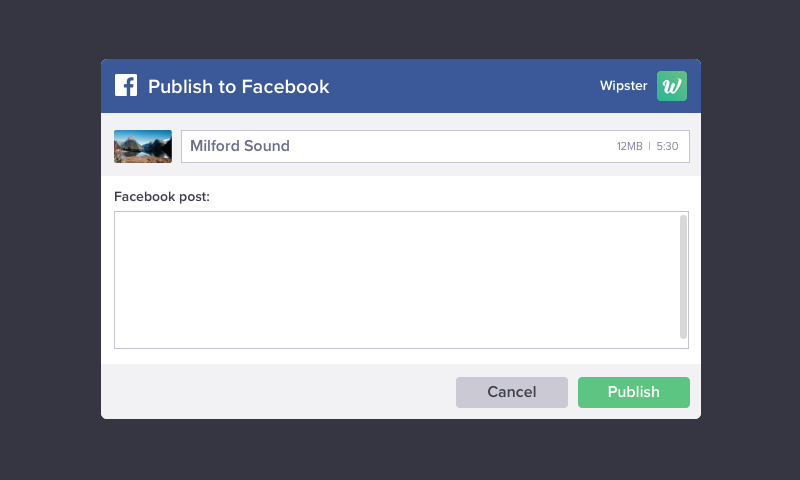Click the gray strip below the video thumbnail
This screenshot has width=800, height=480.
tap(143, 169)
